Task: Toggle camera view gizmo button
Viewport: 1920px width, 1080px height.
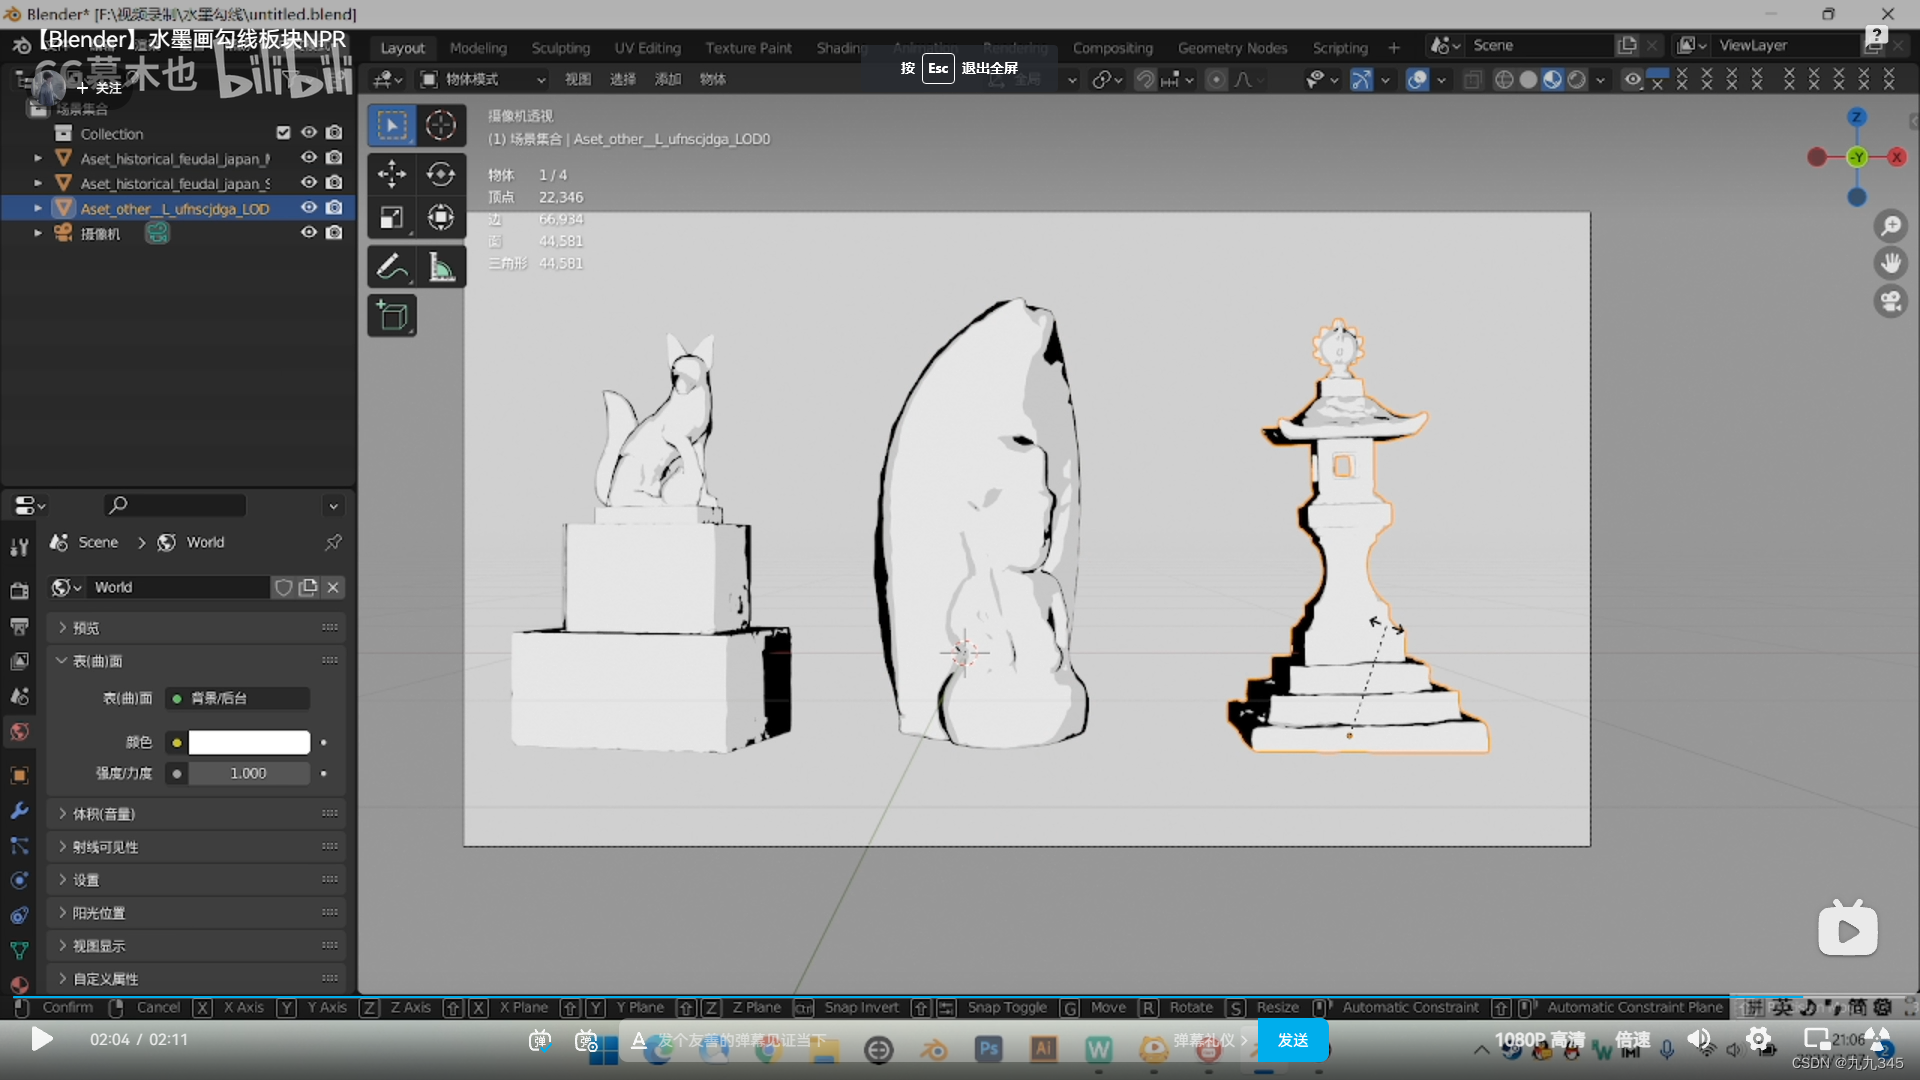Action: point(1890,301)
